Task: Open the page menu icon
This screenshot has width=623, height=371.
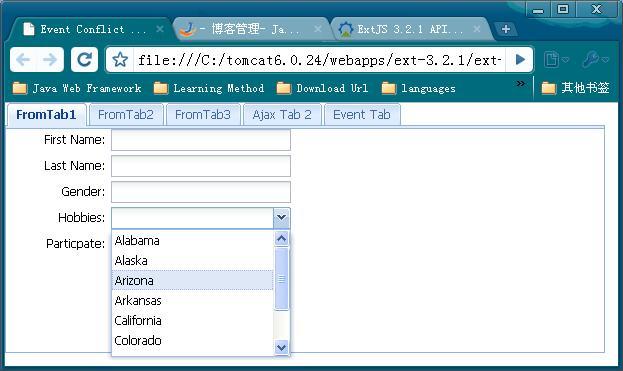Action: (555, 60)
